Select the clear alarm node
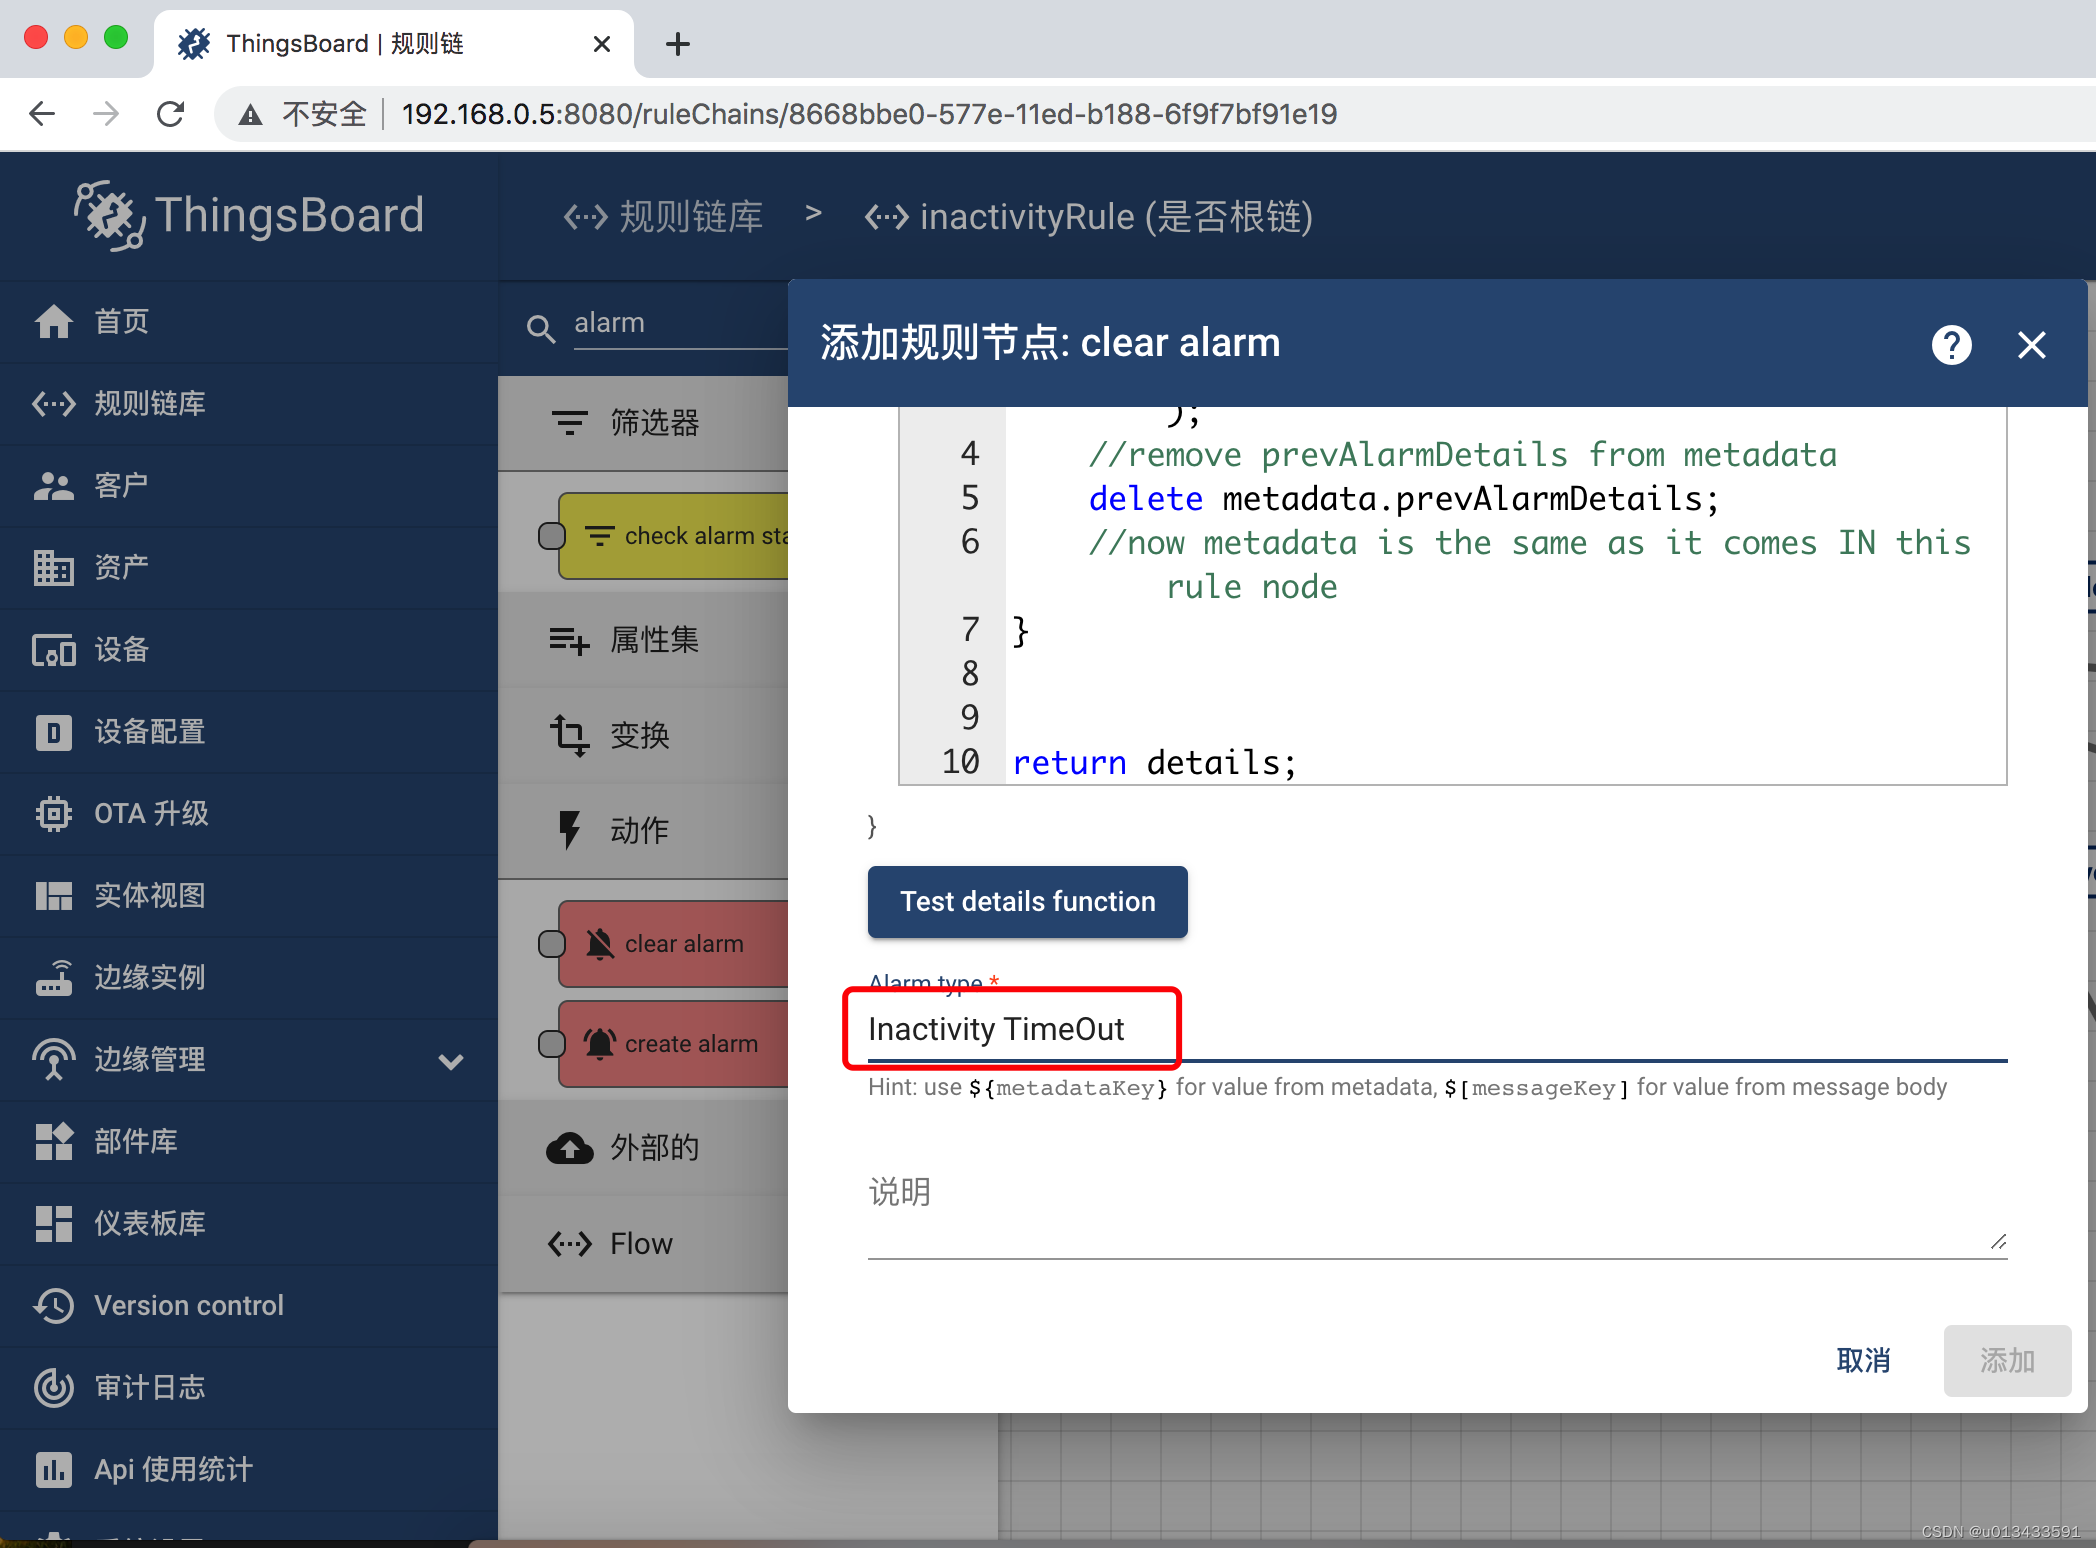This screenshot has height=1548, width=2096. pos(674,944)
